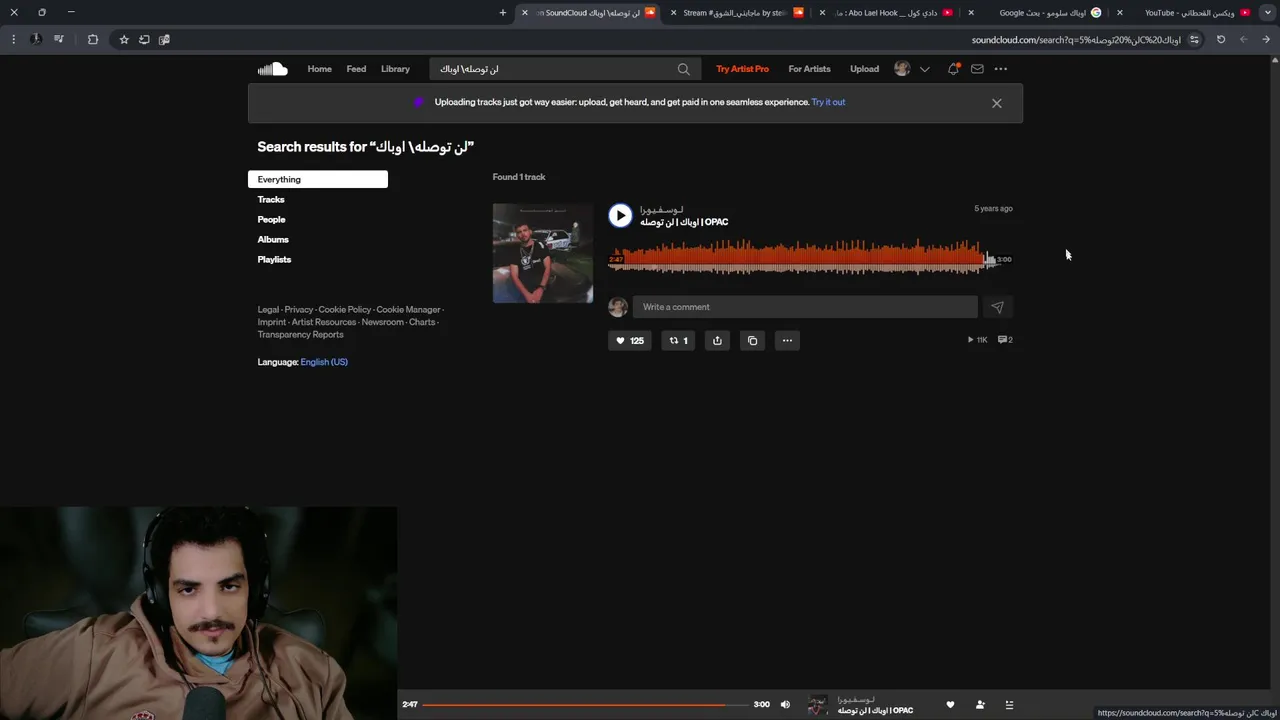The width and height of the screenshot is (1280, 720).
Task: Follow the artist in player bar
Action: pos(980,705)
